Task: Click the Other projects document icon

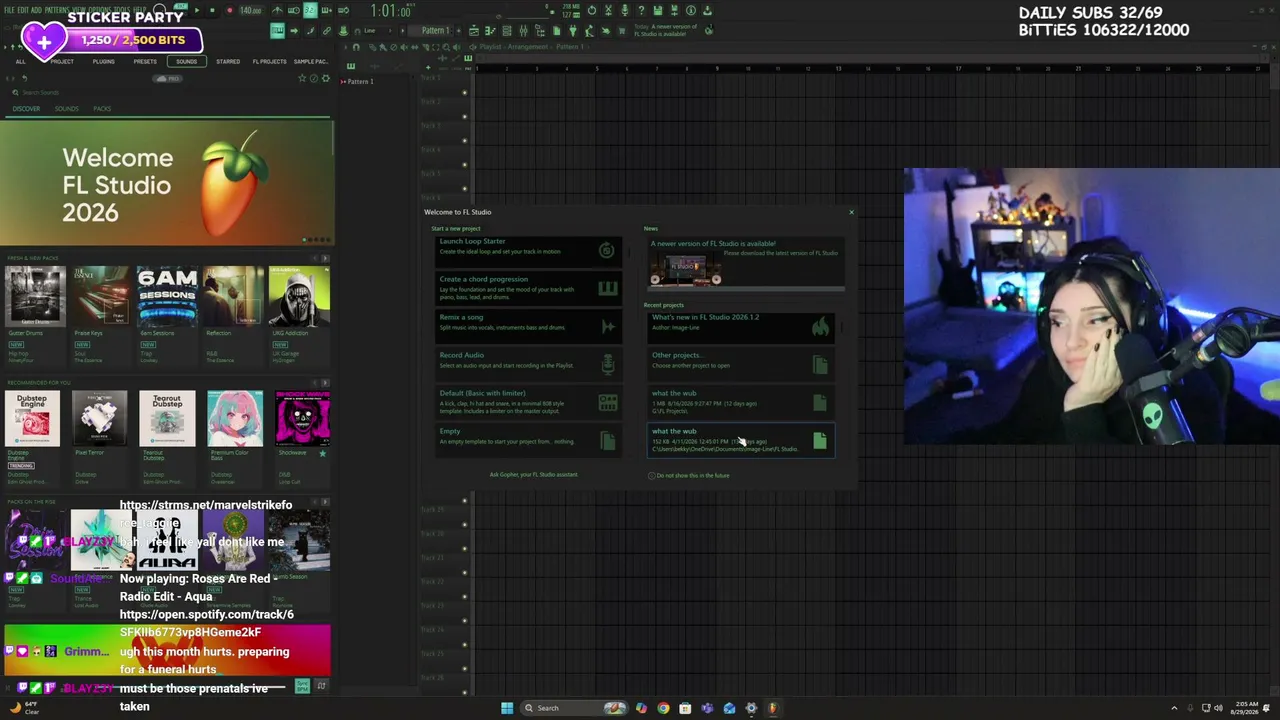Action: [820, 365]
